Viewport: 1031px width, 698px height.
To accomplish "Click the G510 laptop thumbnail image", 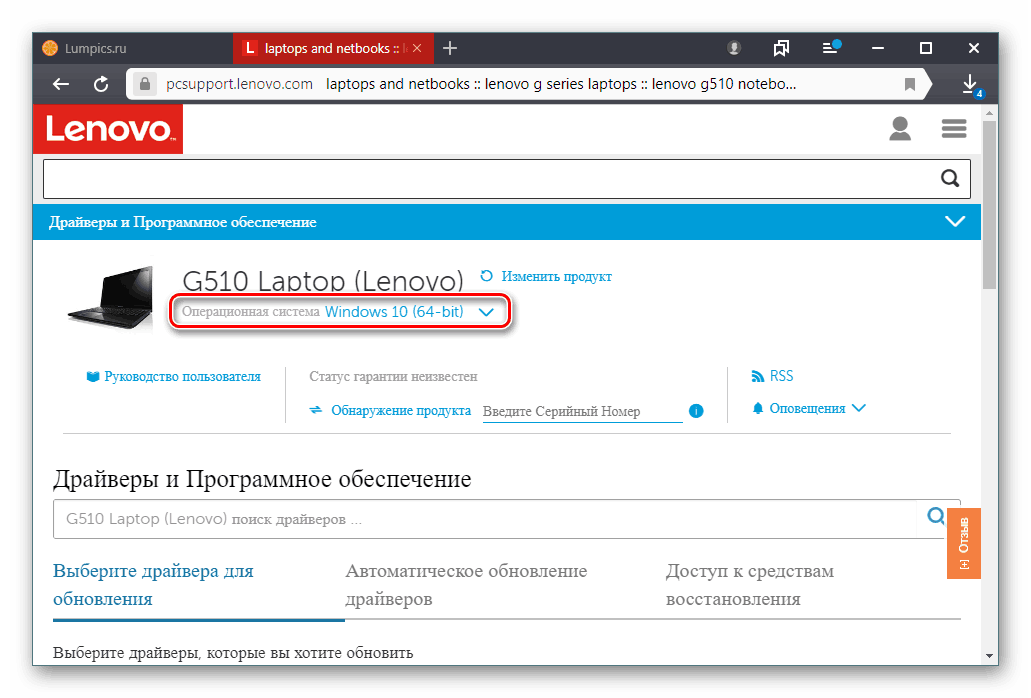I will pos(110,297).
